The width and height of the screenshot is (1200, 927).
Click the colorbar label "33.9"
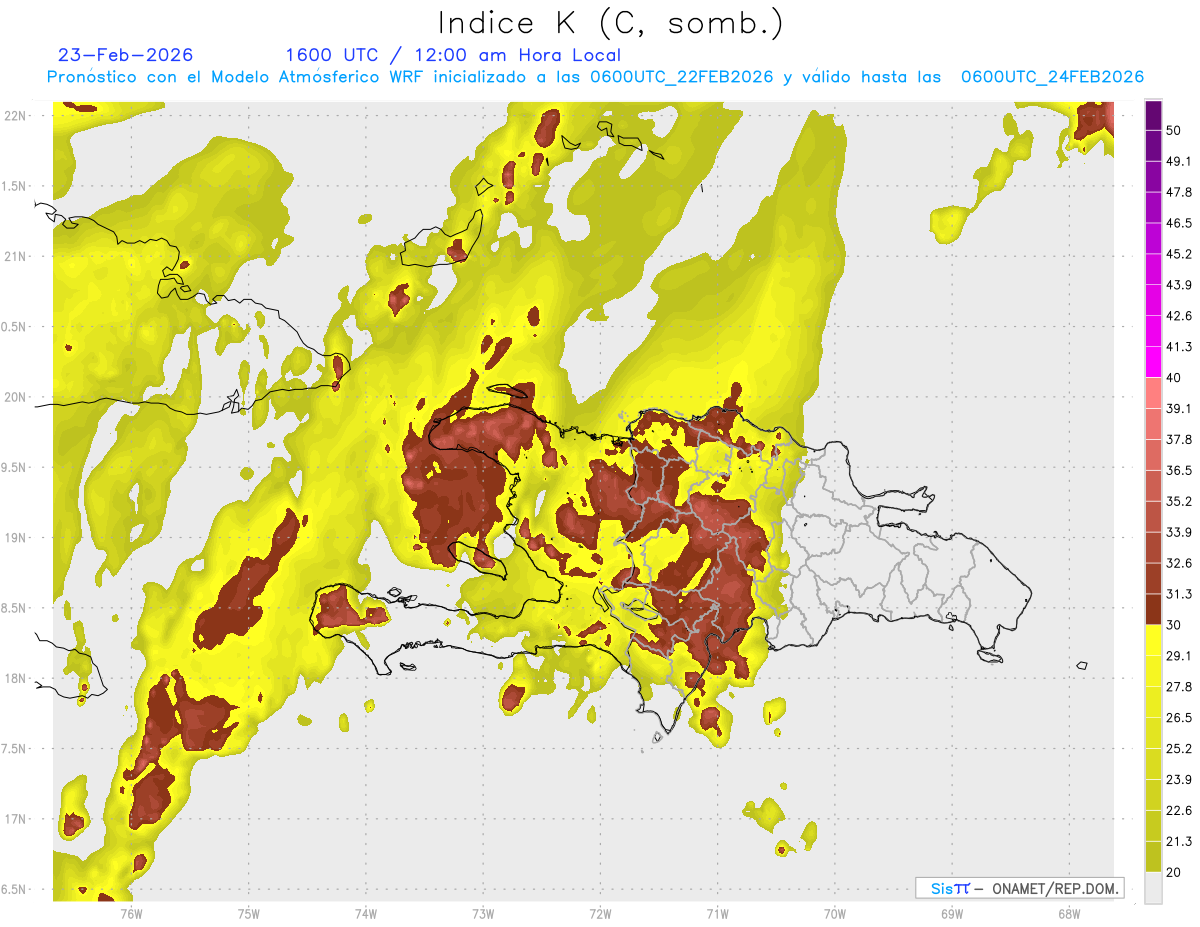click(1179, 532)
